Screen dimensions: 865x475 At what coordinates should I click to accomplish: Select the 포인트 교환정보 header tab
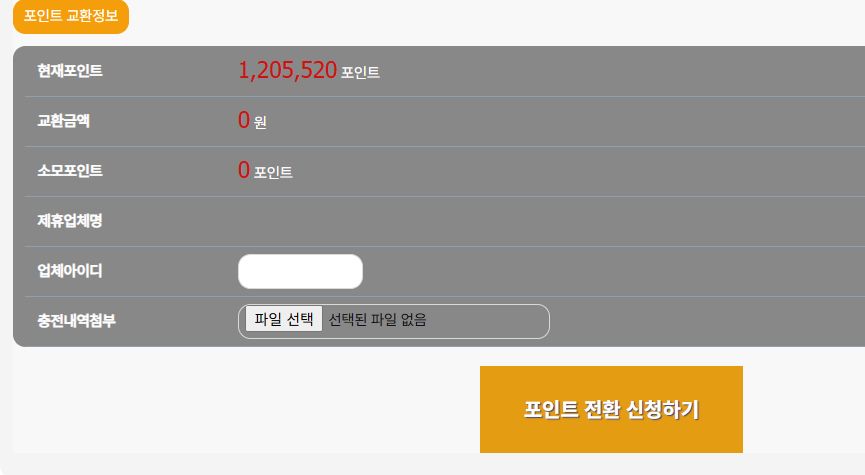tap(70, 17)
